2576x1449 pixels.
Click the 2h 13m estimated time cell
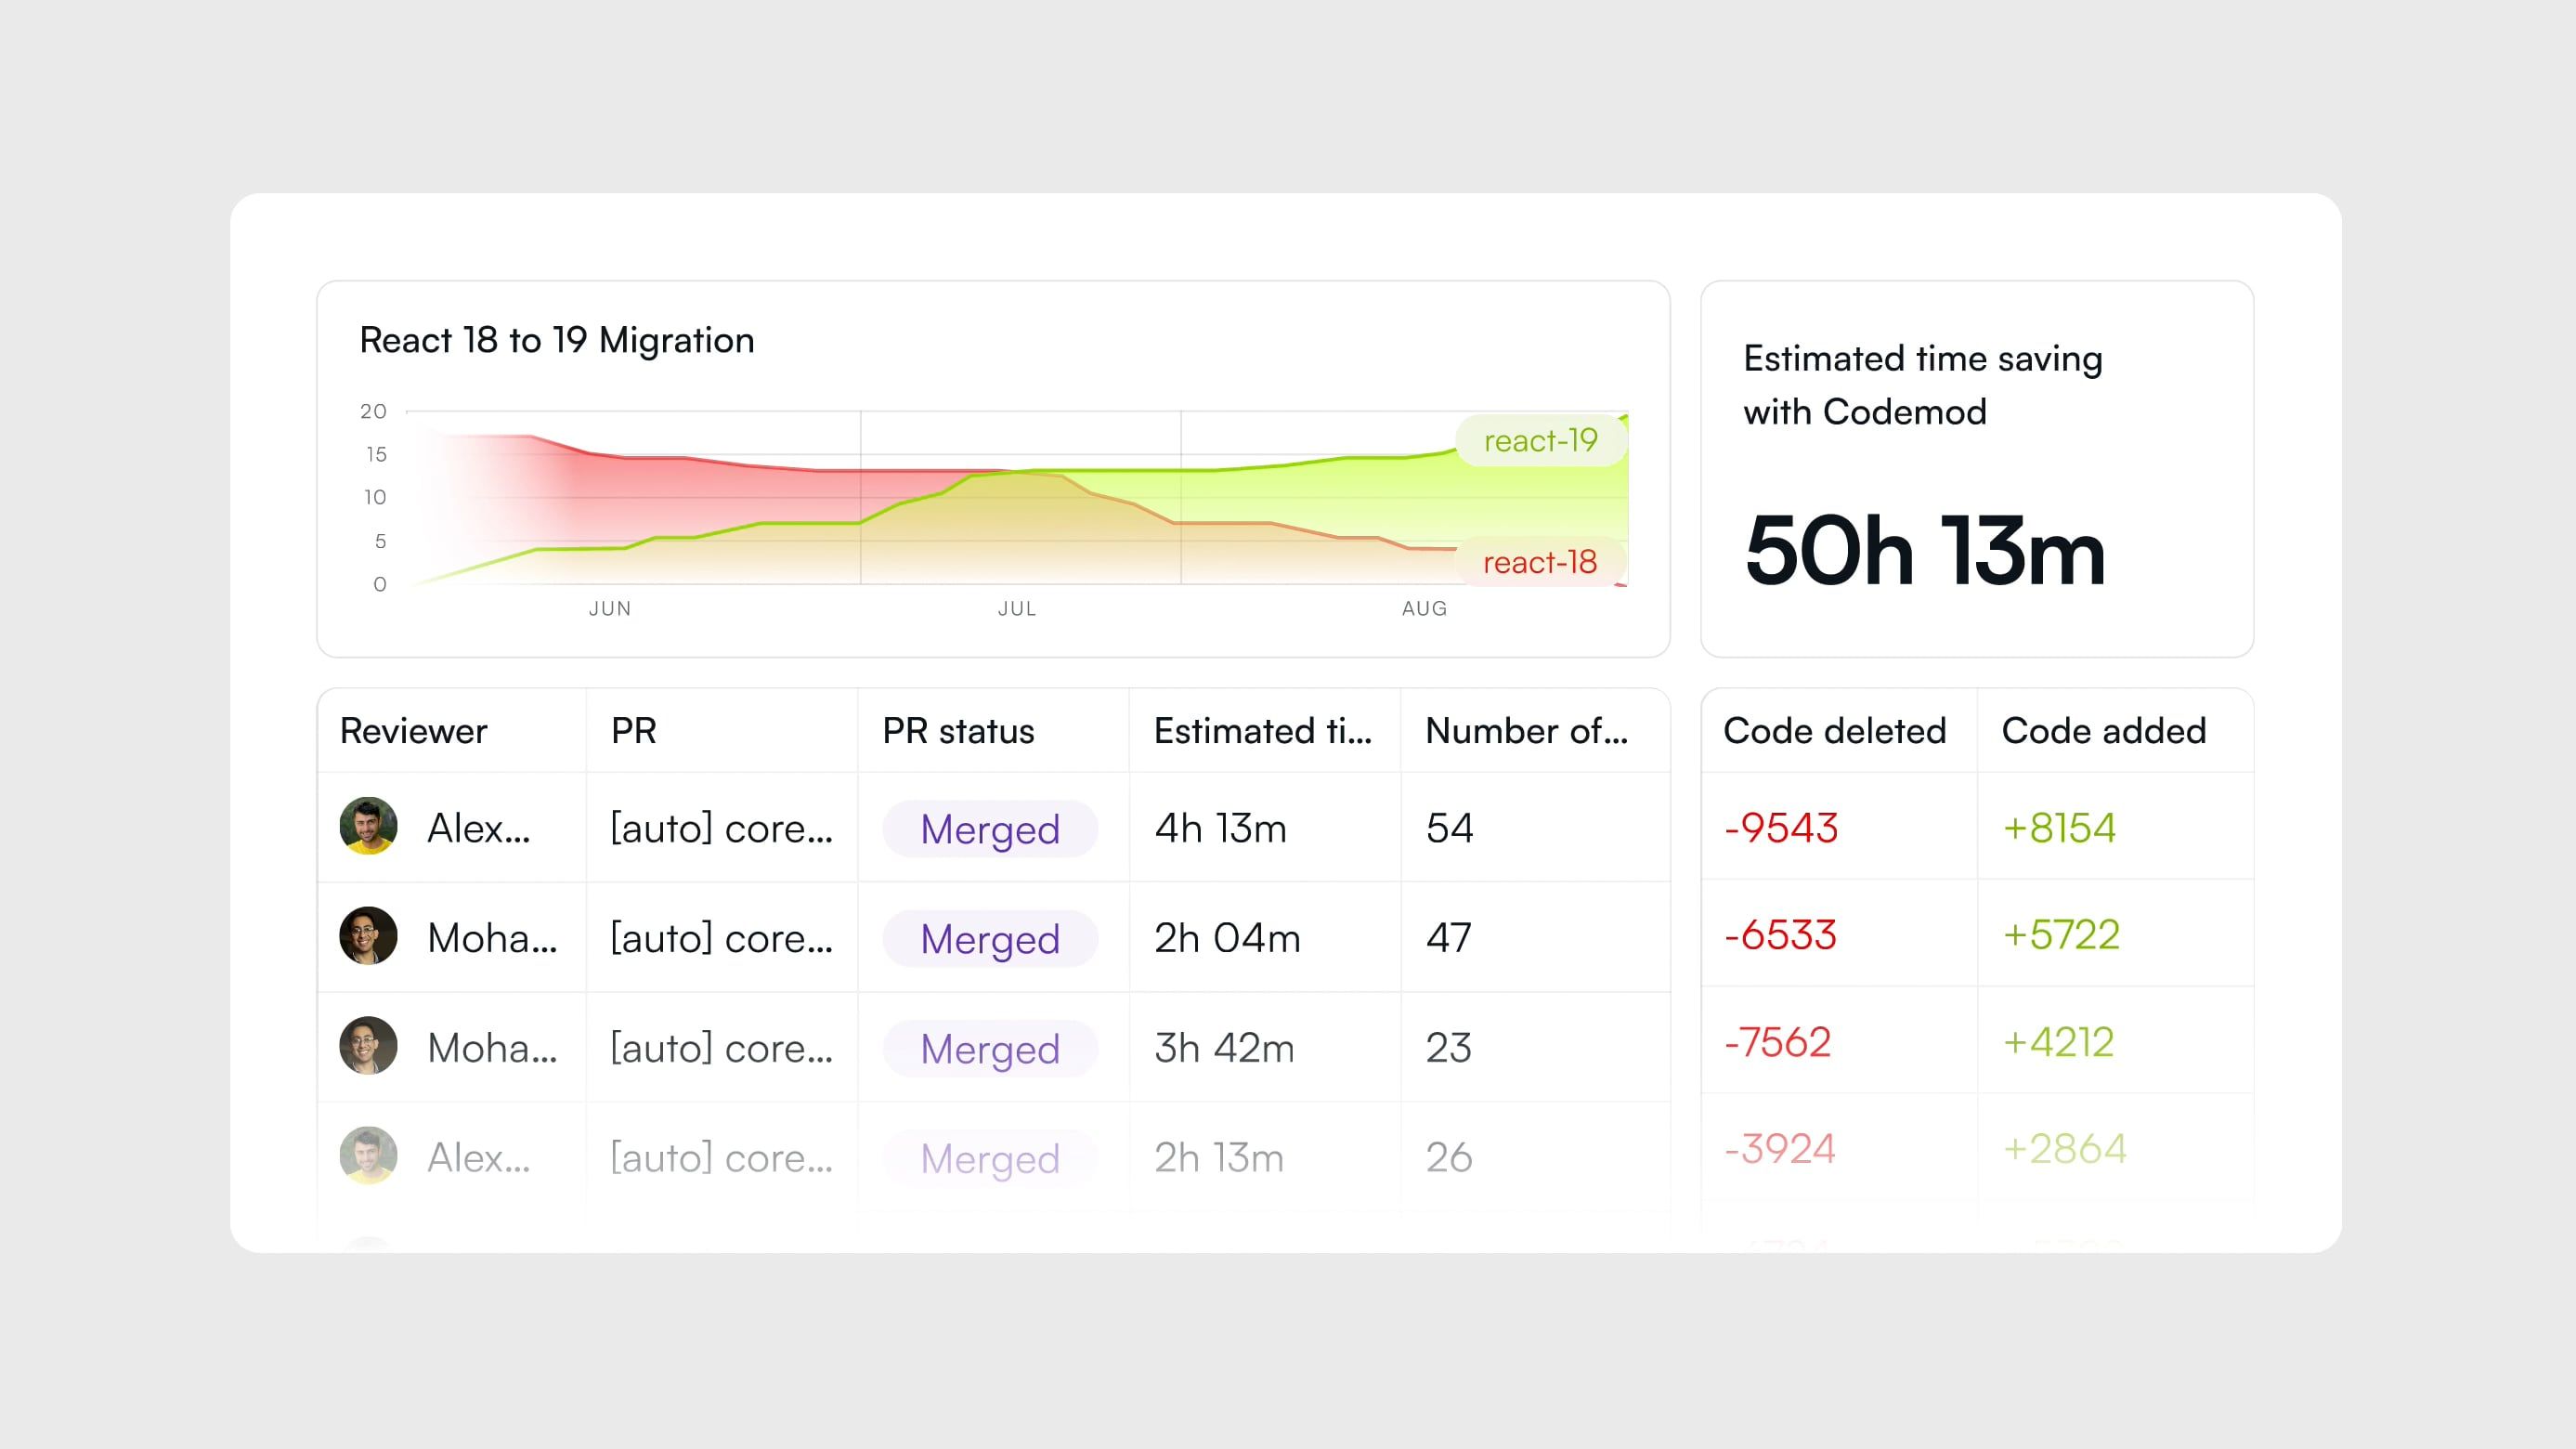1219,1158
